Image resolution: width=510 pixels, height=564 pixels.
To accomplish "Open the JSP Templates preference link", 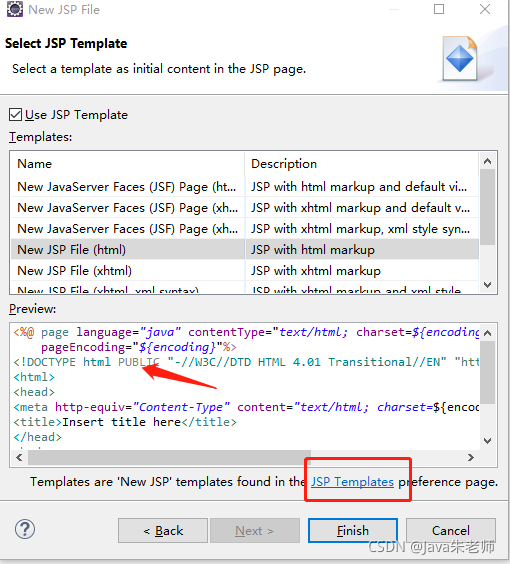I will click(352, 482).
